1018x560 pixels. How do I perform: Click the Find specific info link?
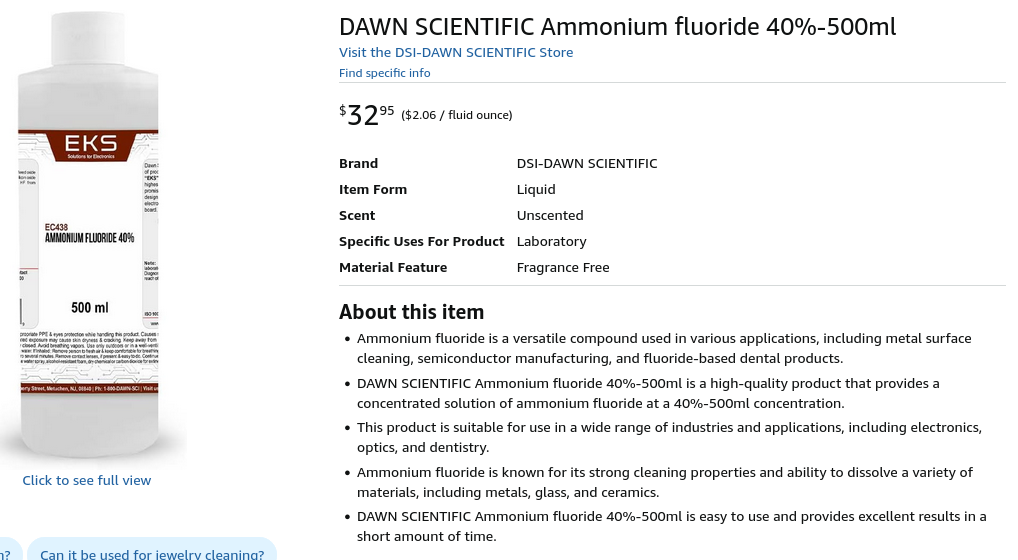[x=384, y=73]
